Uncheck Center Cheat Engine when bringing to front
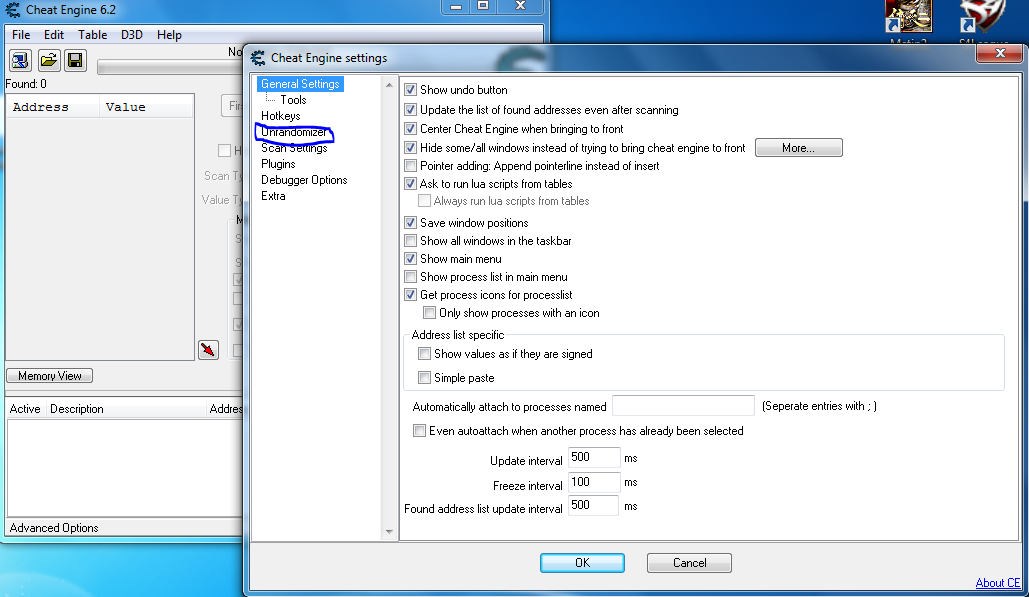The height and width of the screenshot is (597, 1029). tap(410, 129)
